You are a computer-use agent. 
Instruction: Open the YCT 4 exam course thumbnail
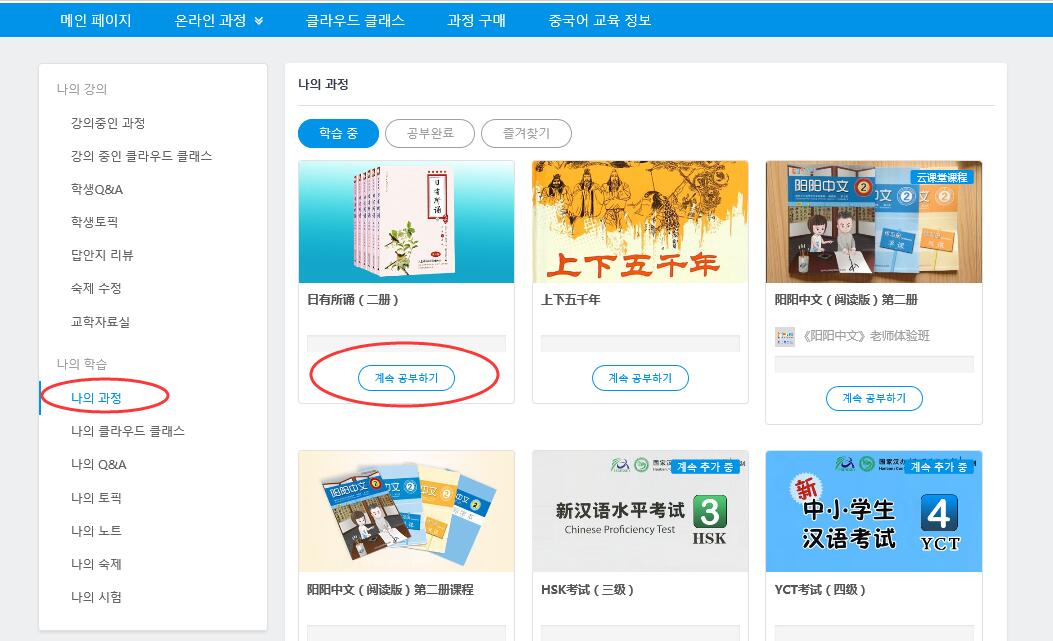pyautogui.click(x=874, y=511)
